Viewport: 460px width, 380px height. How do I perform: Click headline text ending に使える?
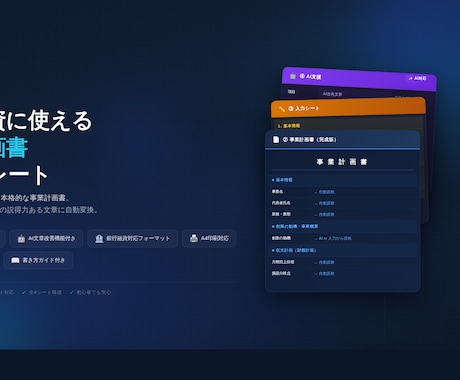46,120
